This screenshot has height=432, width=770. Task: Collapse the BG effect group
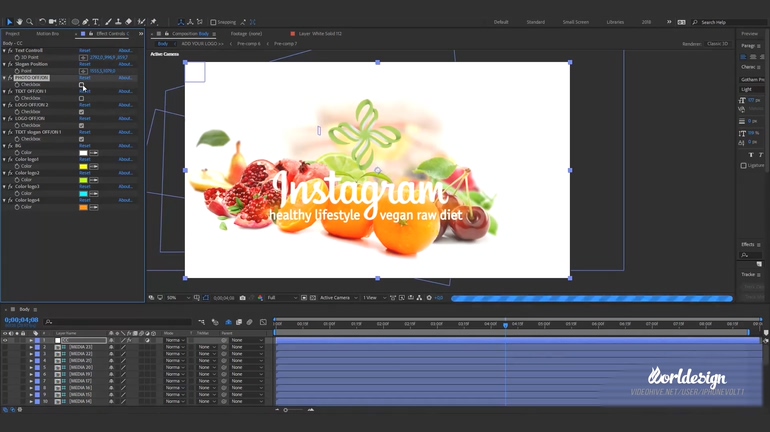4,146
